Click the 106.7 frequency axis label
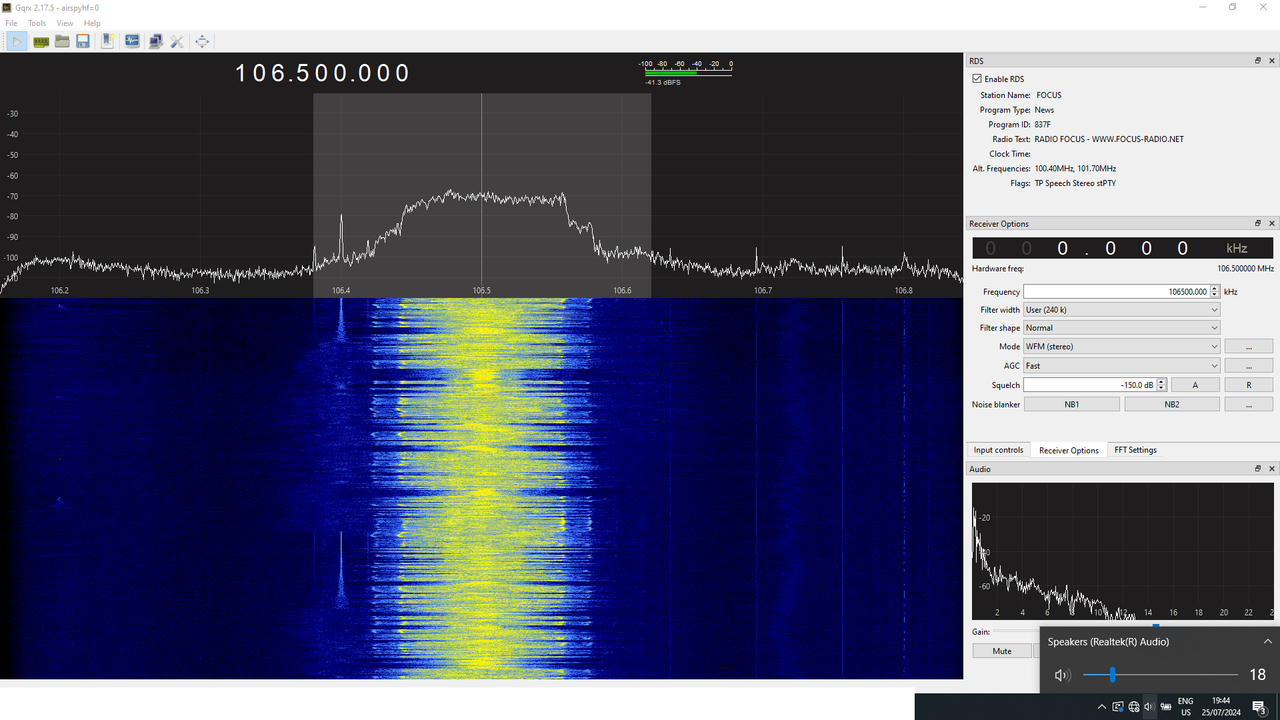 (763, 290)
